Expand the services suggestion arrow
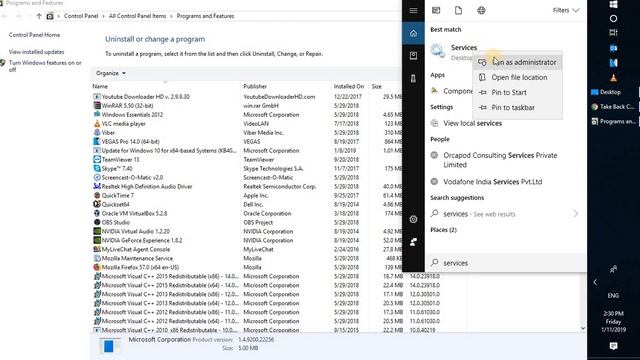Viewport: 640px width, 360px height. pyautogui.click(x=575, y=213)
